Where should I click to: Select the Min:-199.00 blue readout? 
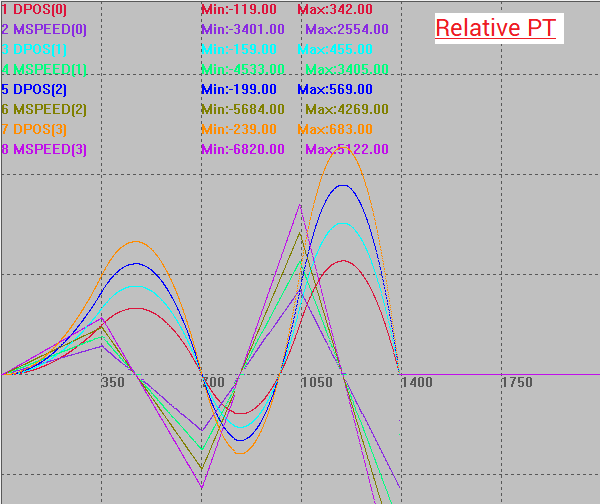click(238, 89)
